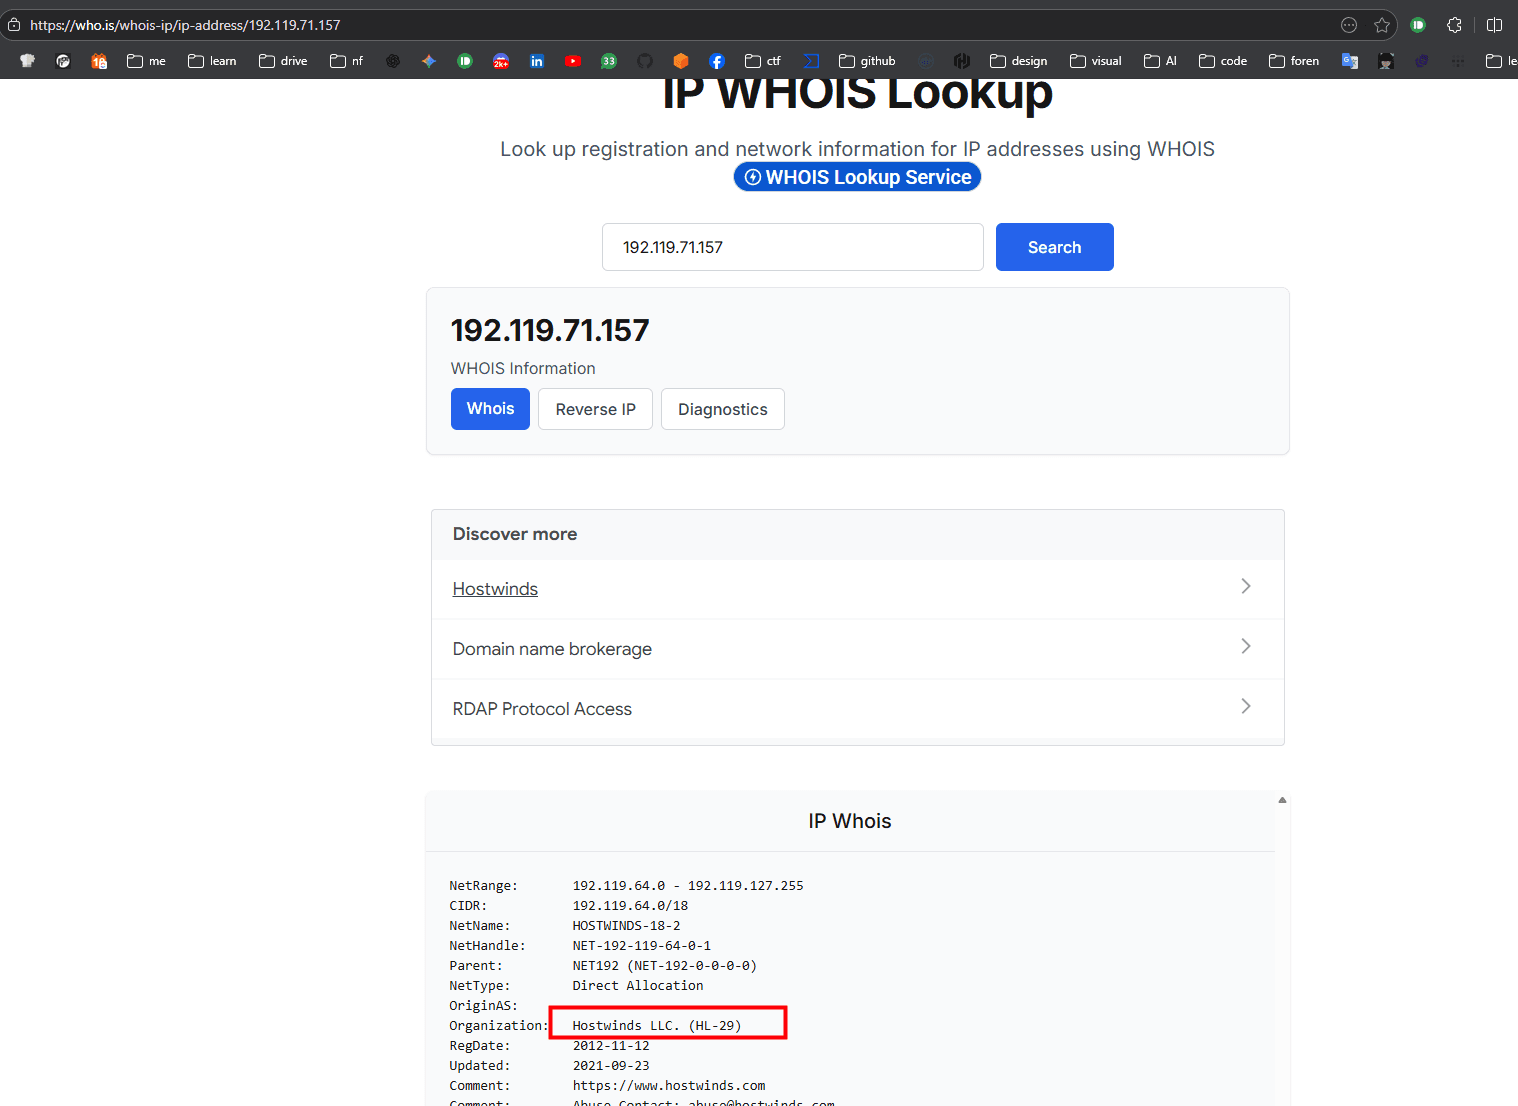The height and width of the screenshot is (1106, 1518).
Task: Click the blue Search button
Action: pyautogui.click(x=1054, y=247)
